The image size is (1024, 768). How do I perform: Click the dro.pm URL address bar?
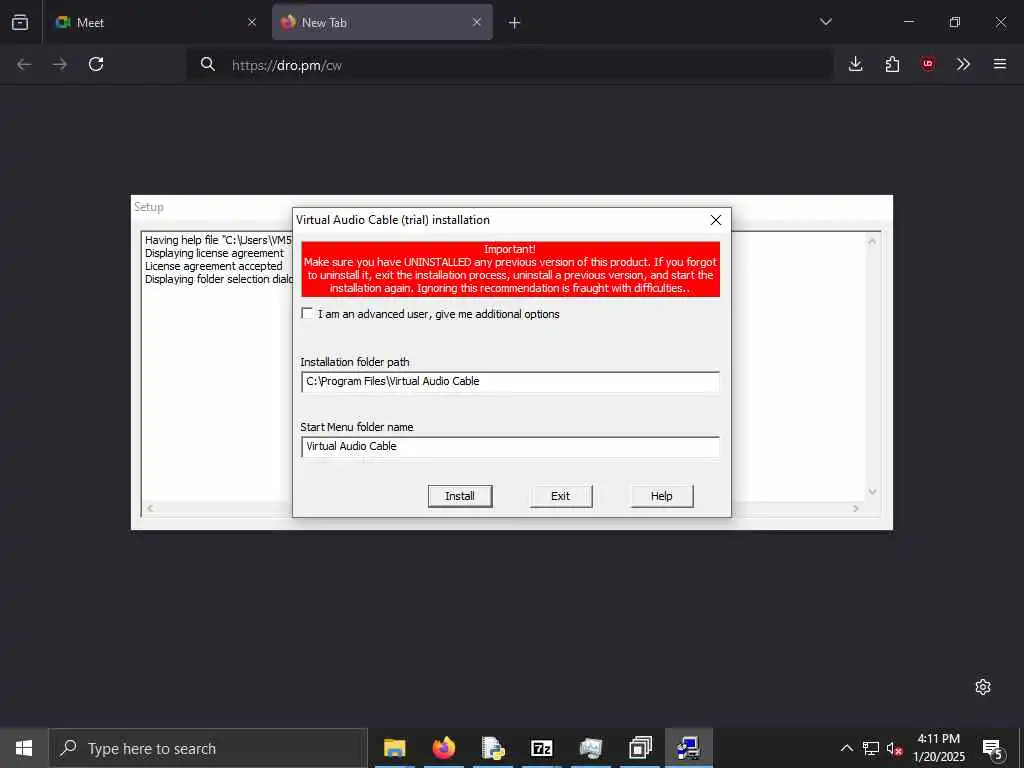509,65
